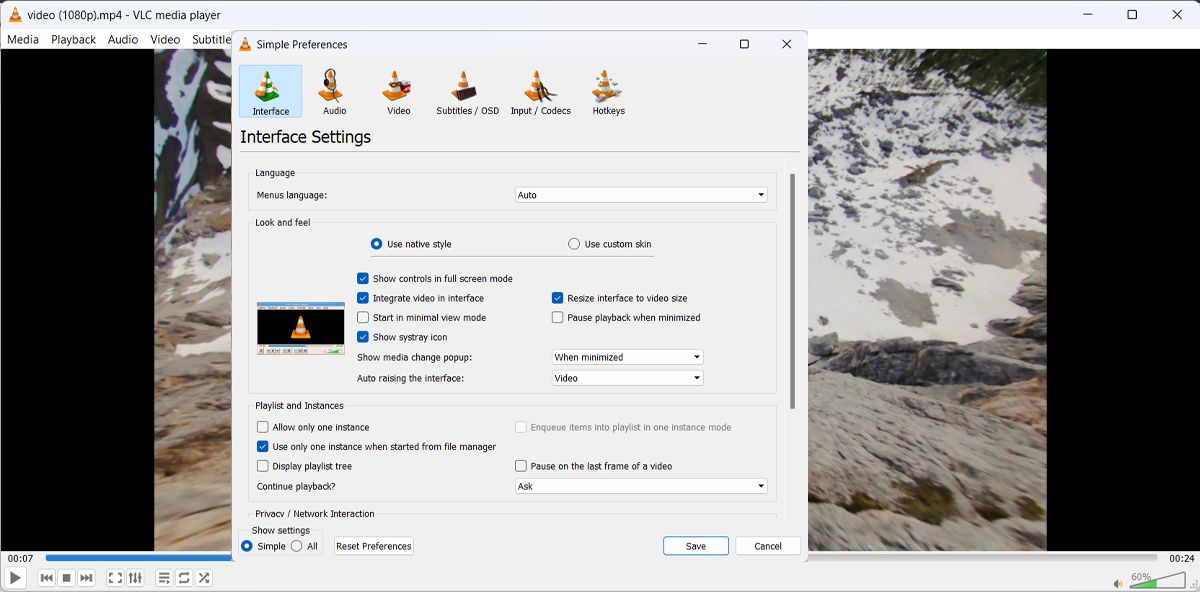1200x592 pixels.
Task: Open the Media menu
Action: [22, 39]
